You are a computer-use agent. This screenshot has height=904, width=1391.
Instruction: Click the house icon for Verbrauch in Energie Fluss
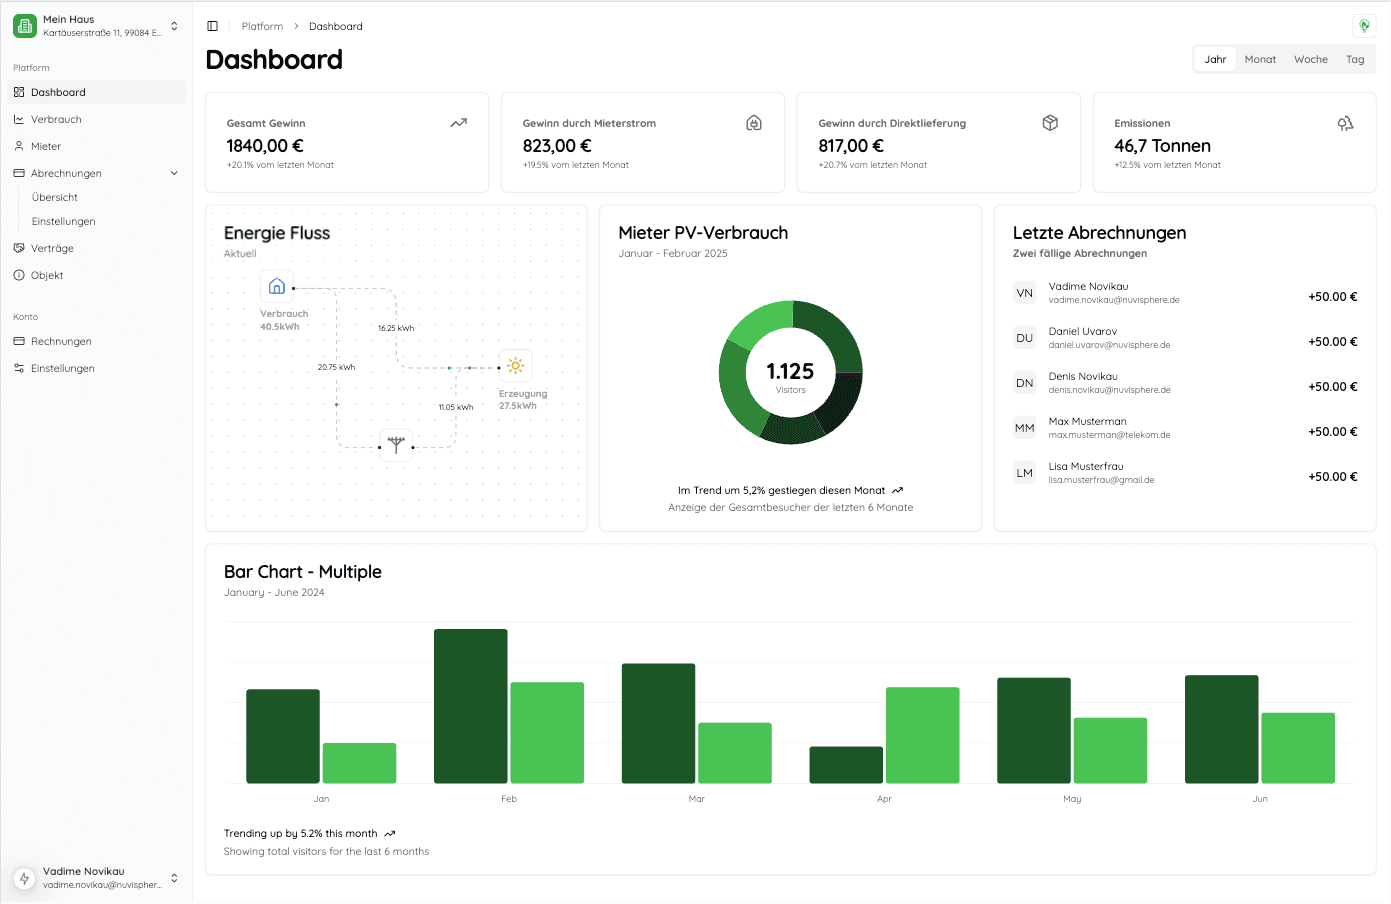(x=276, y=286)
